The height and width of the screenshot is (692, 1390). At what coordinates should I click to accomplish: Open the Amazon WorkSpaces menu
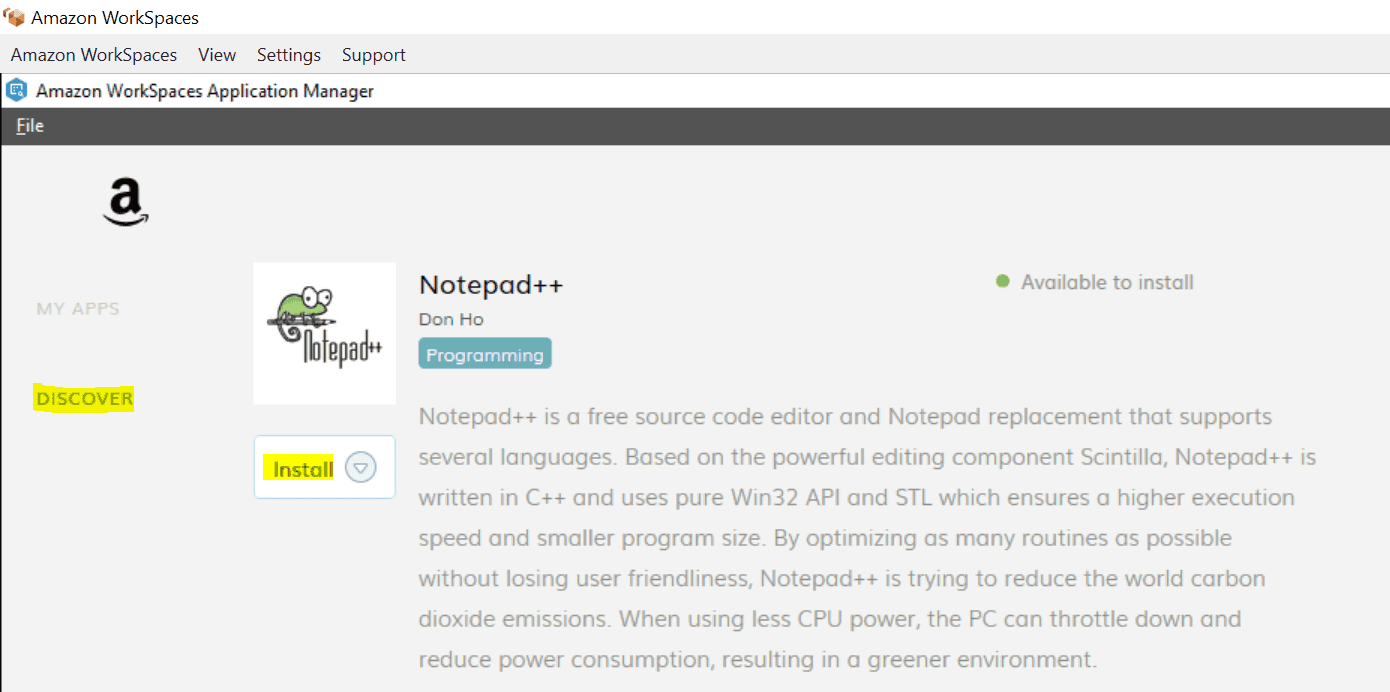coord(94,55)
